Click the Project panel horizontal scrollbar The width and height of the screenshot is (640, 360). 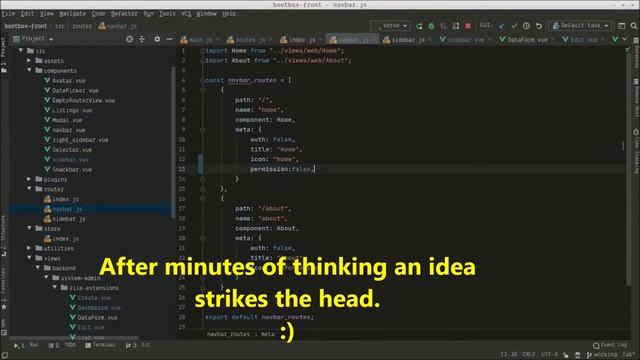(x=73, y=338)
